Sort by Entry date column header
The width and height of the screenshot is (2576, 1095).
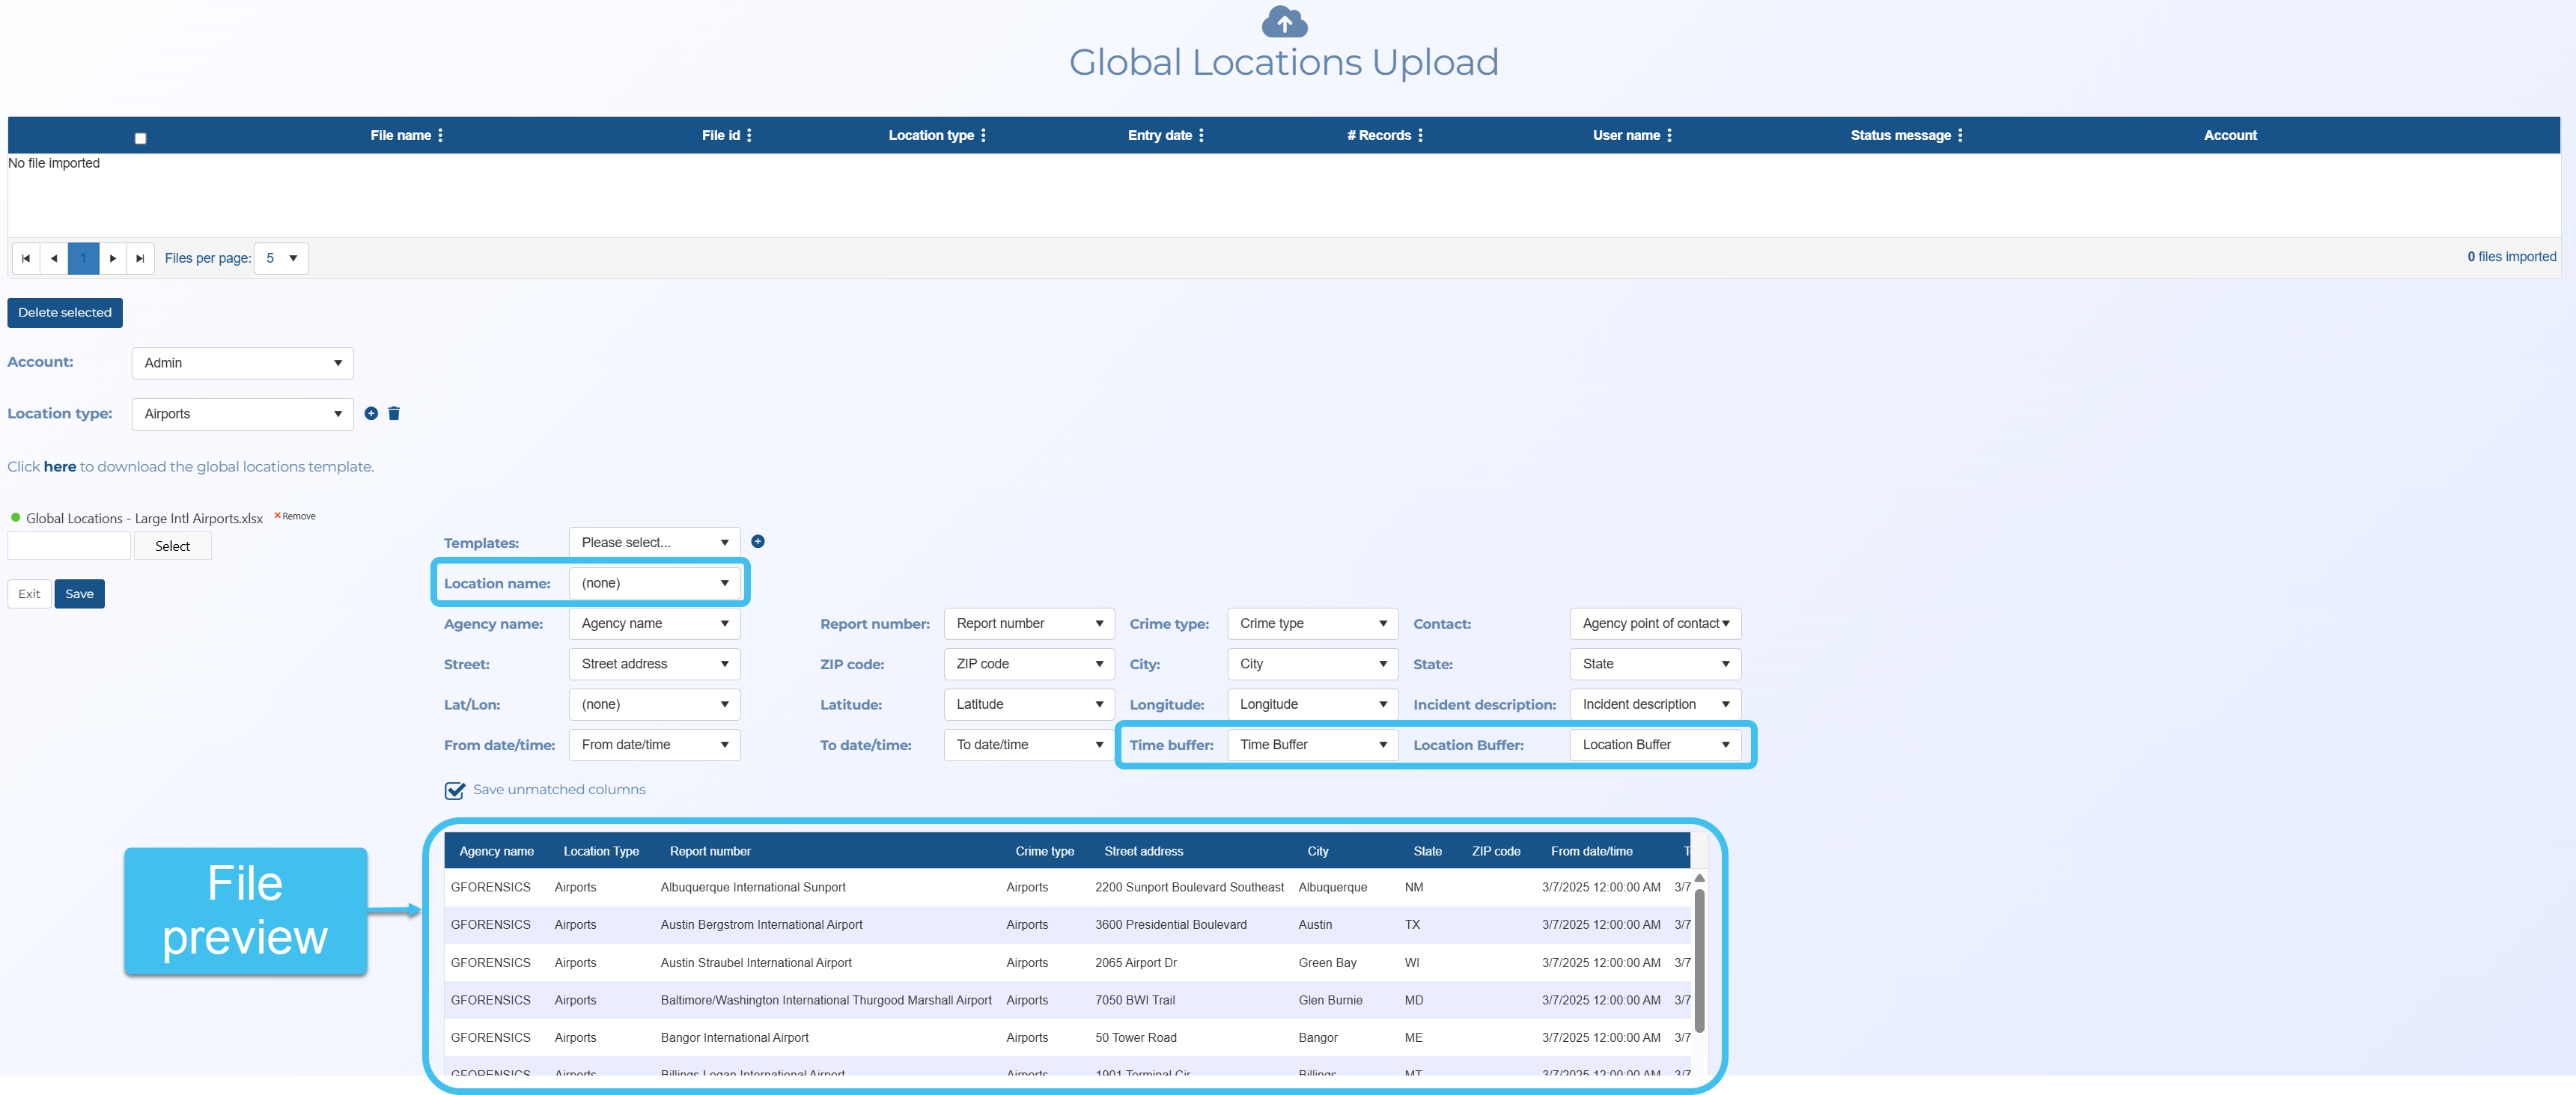(1159, 135)
